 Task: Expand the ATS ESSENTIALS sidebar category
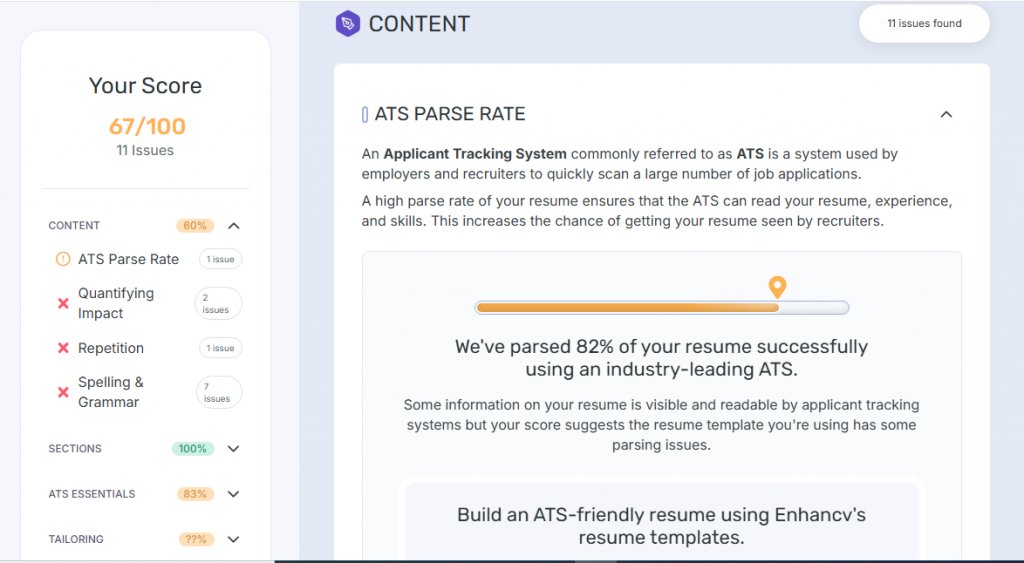(x=234, y=494)
